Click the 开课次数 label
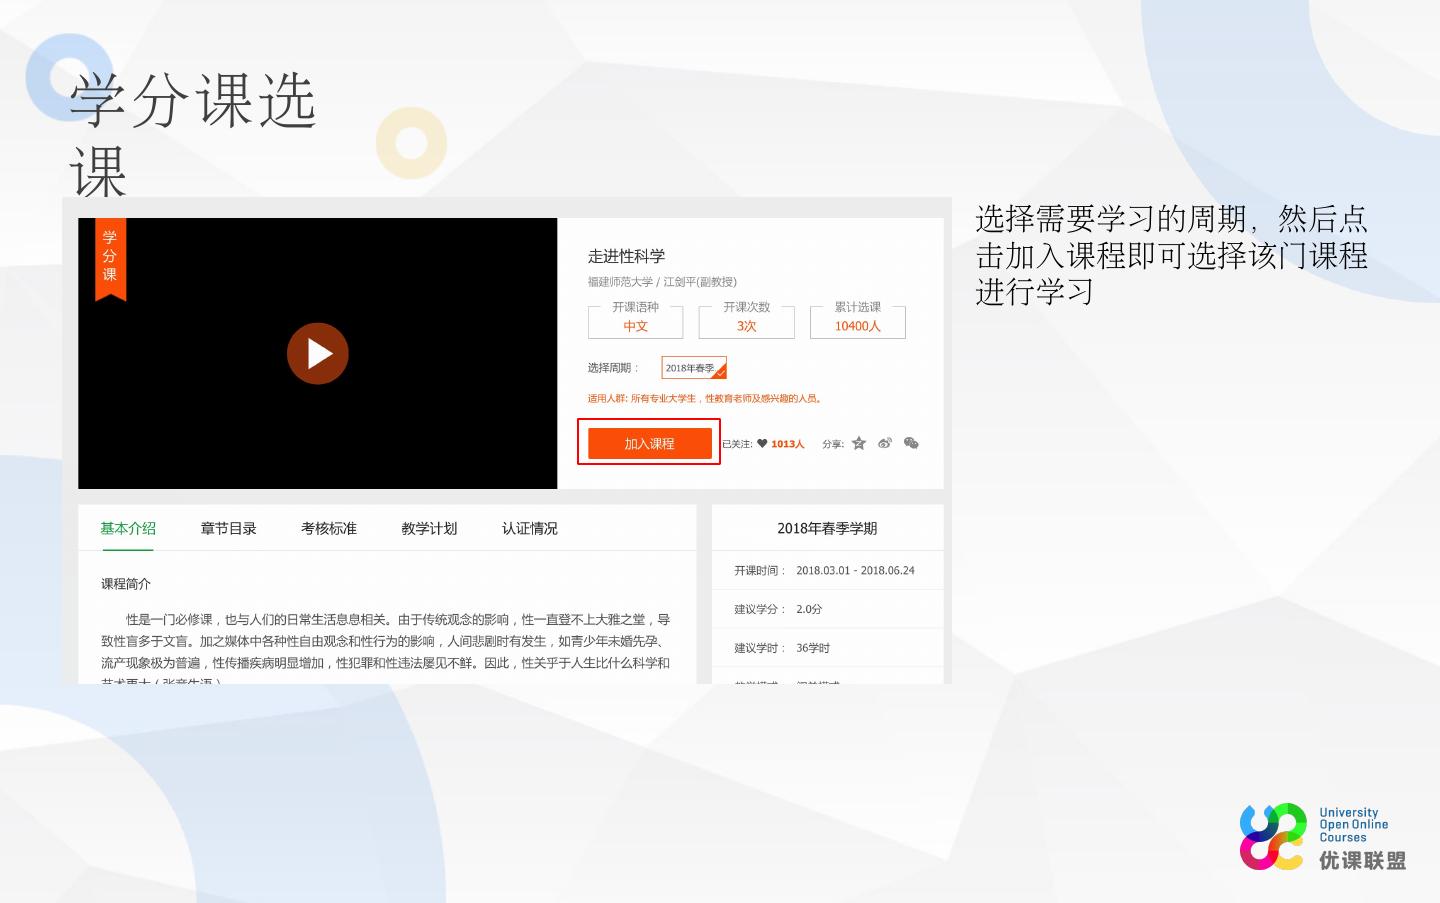 pos(747,307)
